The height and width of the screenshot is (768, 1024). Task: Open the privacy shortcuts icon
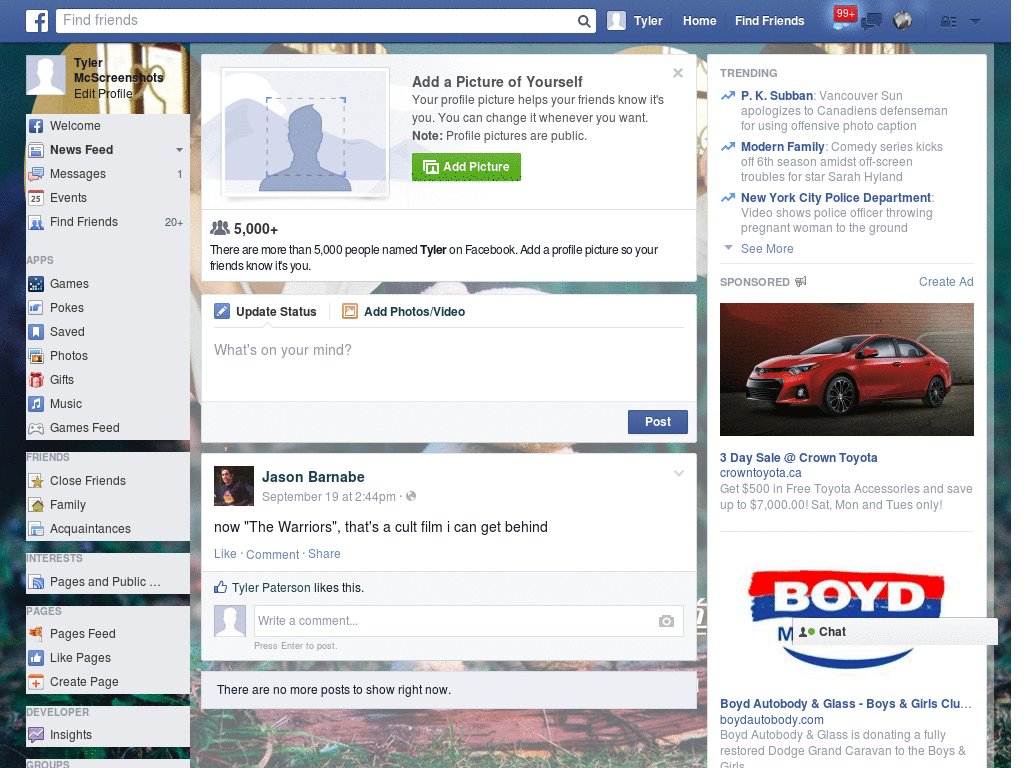(948, 22)
